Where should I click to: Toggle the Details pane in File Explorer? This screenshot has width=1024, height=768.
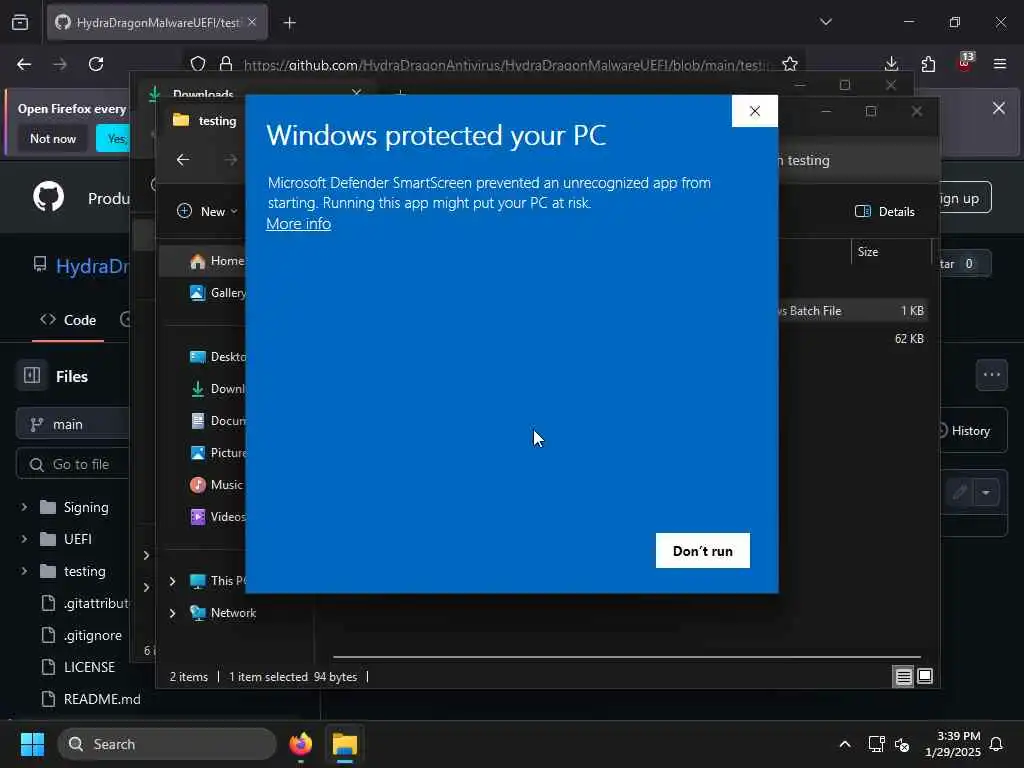[x=885, y=212]
